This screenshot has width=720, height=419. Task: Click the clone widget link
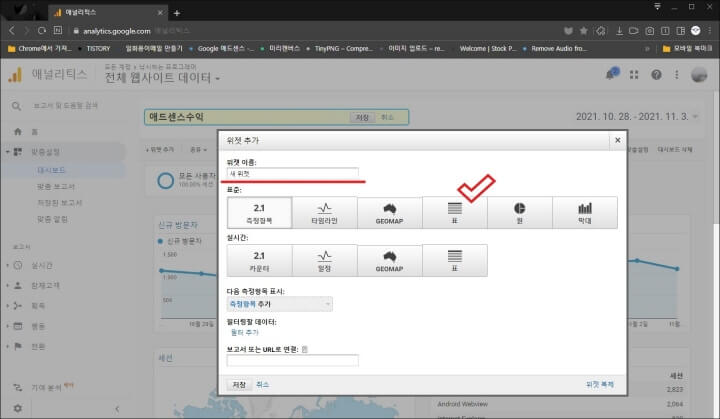click(x=600, y=385)
